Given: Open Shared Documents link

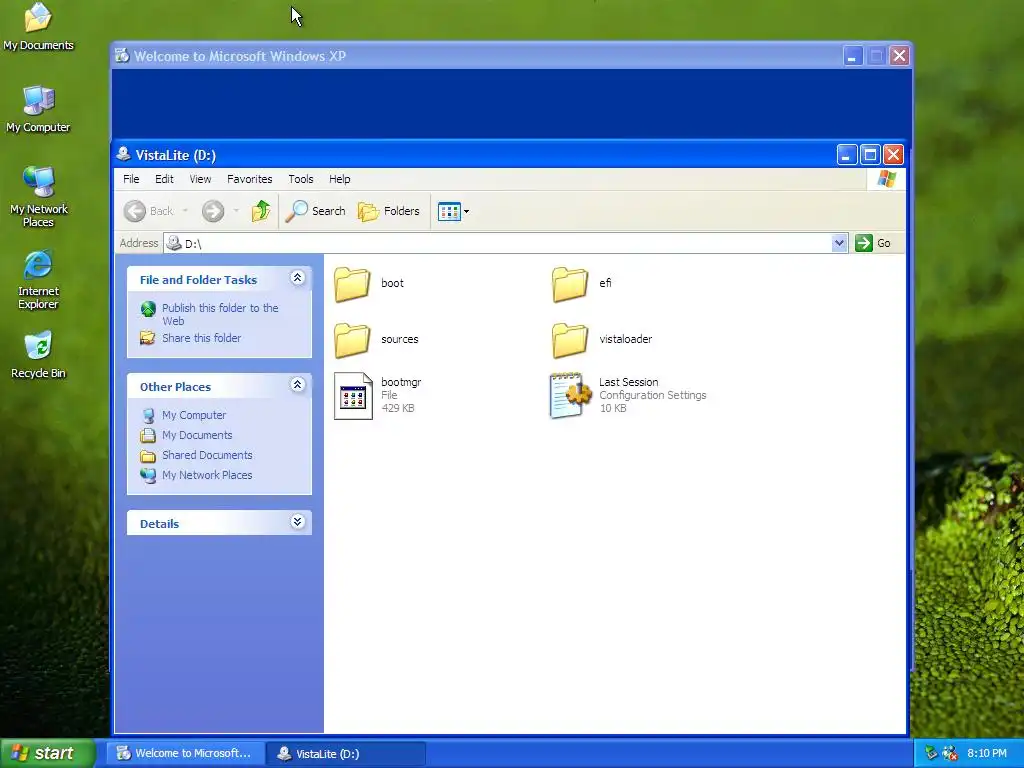Looking at the screenshot, I should tap(207, 455).
